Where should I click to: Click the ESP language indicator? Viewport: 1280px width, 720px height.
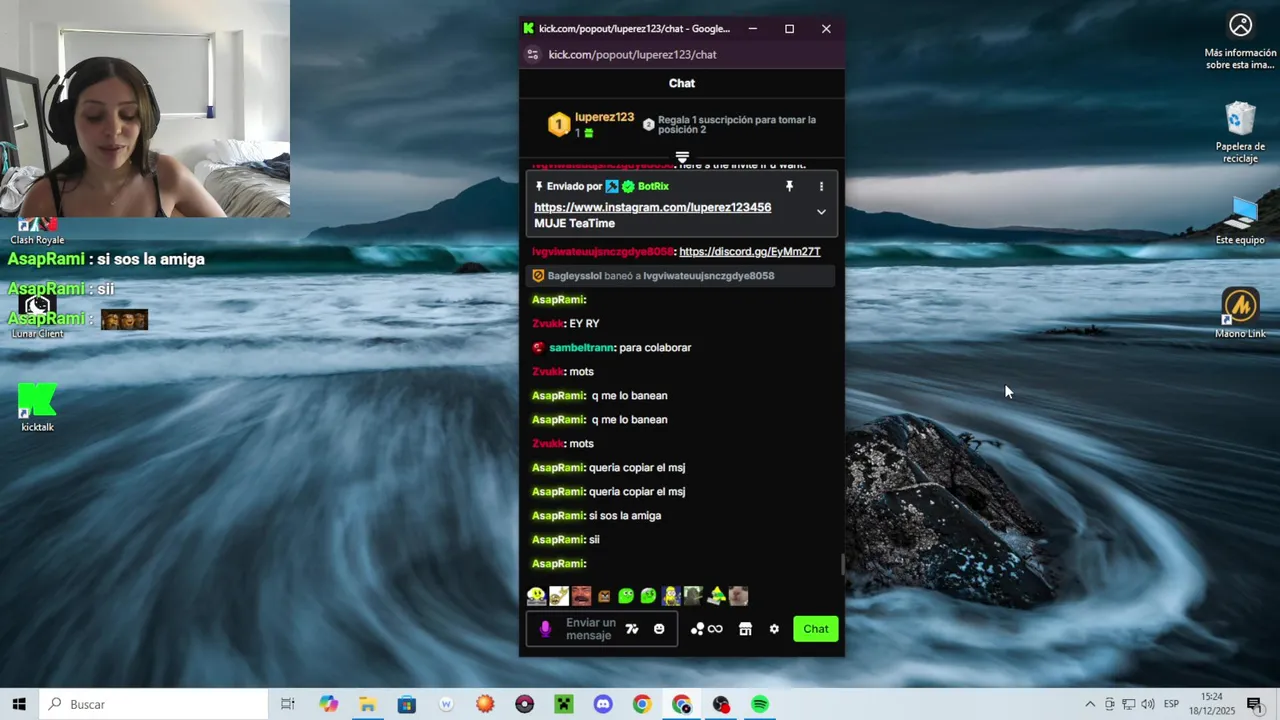pyautogui.click(x=1171, y=704)
